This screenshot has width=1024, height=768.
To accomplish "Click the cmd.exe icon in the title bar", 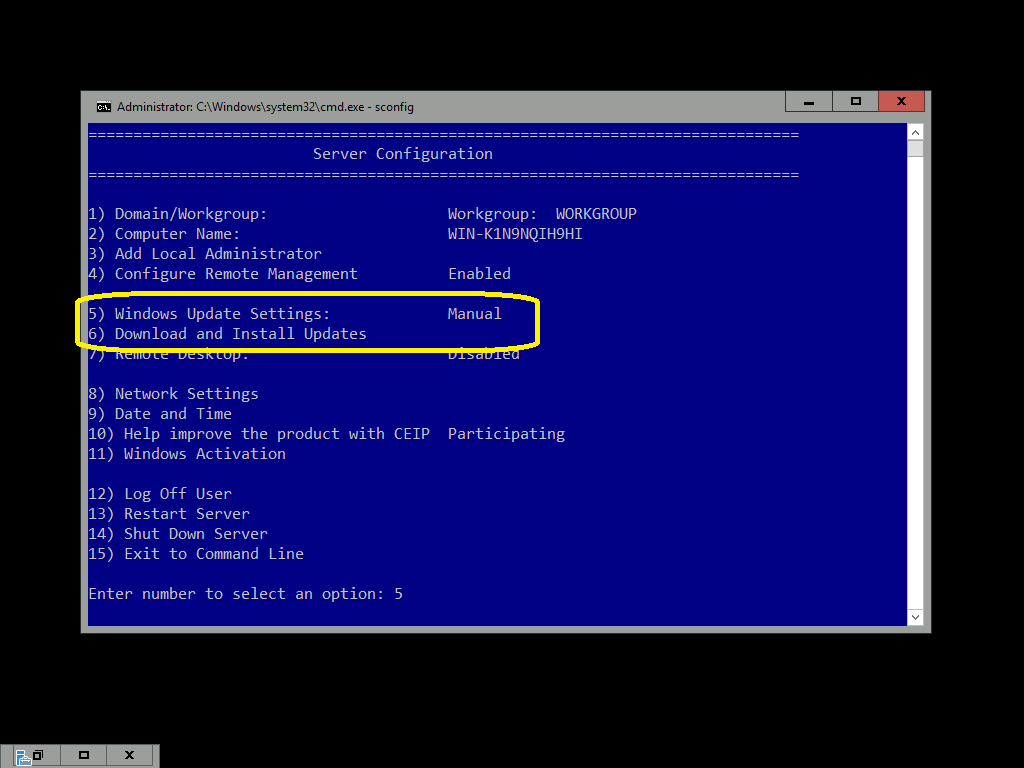I will tap(103, 107).
